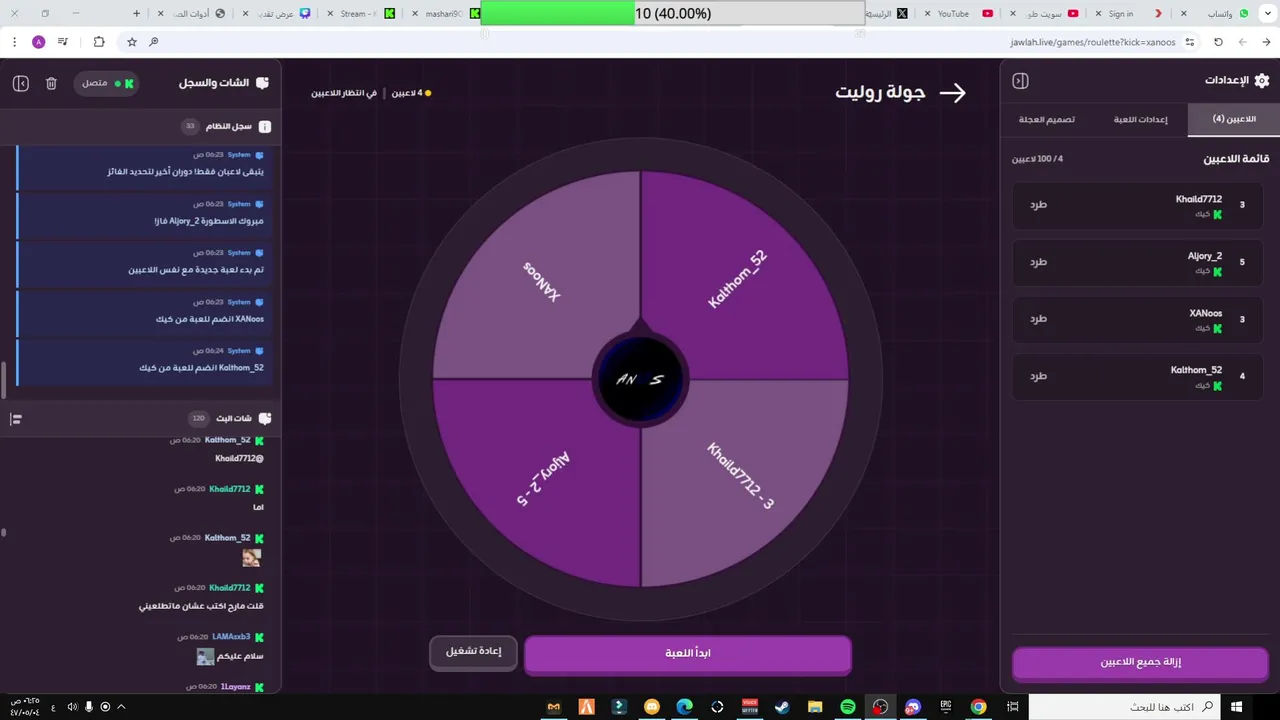The height and width of the screenshot is (720, 1280).
Task: Click Kalthom_52's emote image in chat
Action: point(251,558)
